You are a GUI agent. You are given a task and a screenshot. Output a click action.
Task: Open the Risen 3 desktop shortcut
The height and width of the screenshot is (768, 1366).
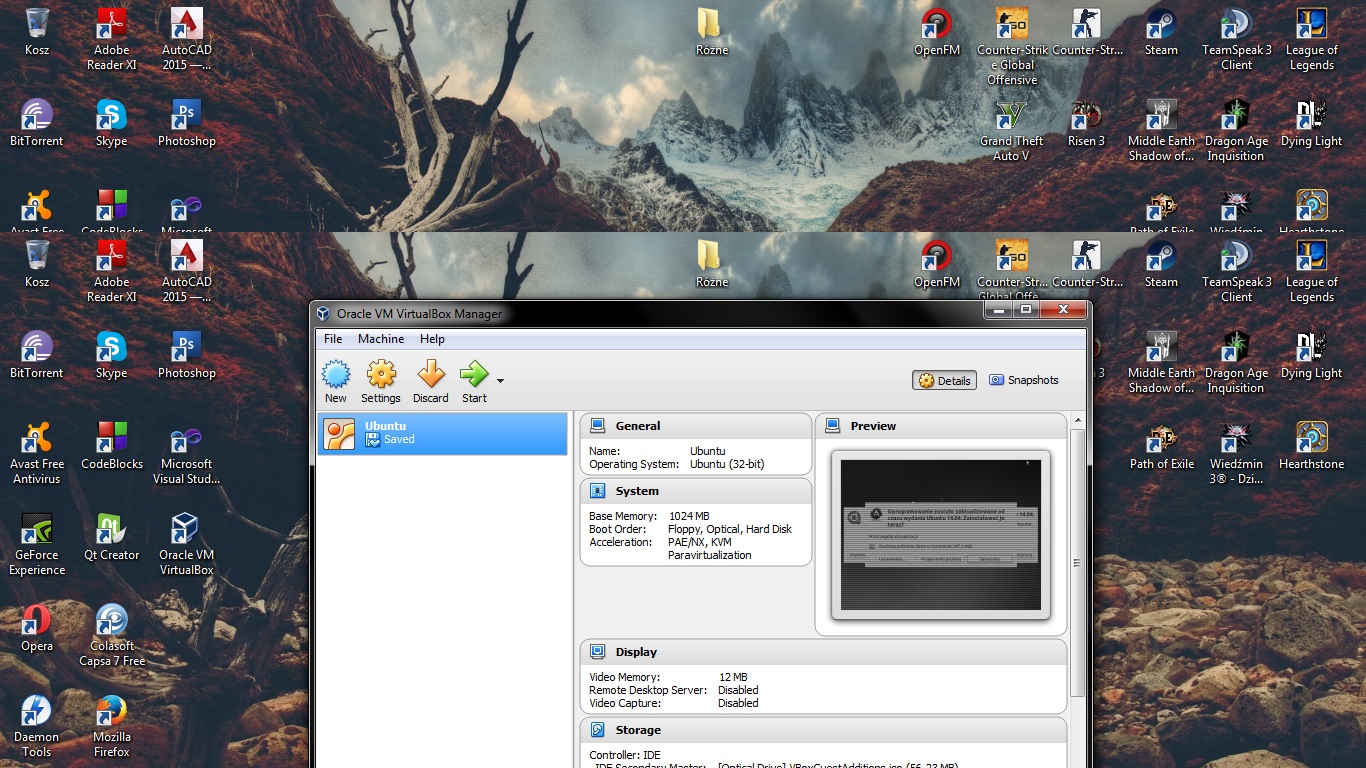tap(1086, 124)
